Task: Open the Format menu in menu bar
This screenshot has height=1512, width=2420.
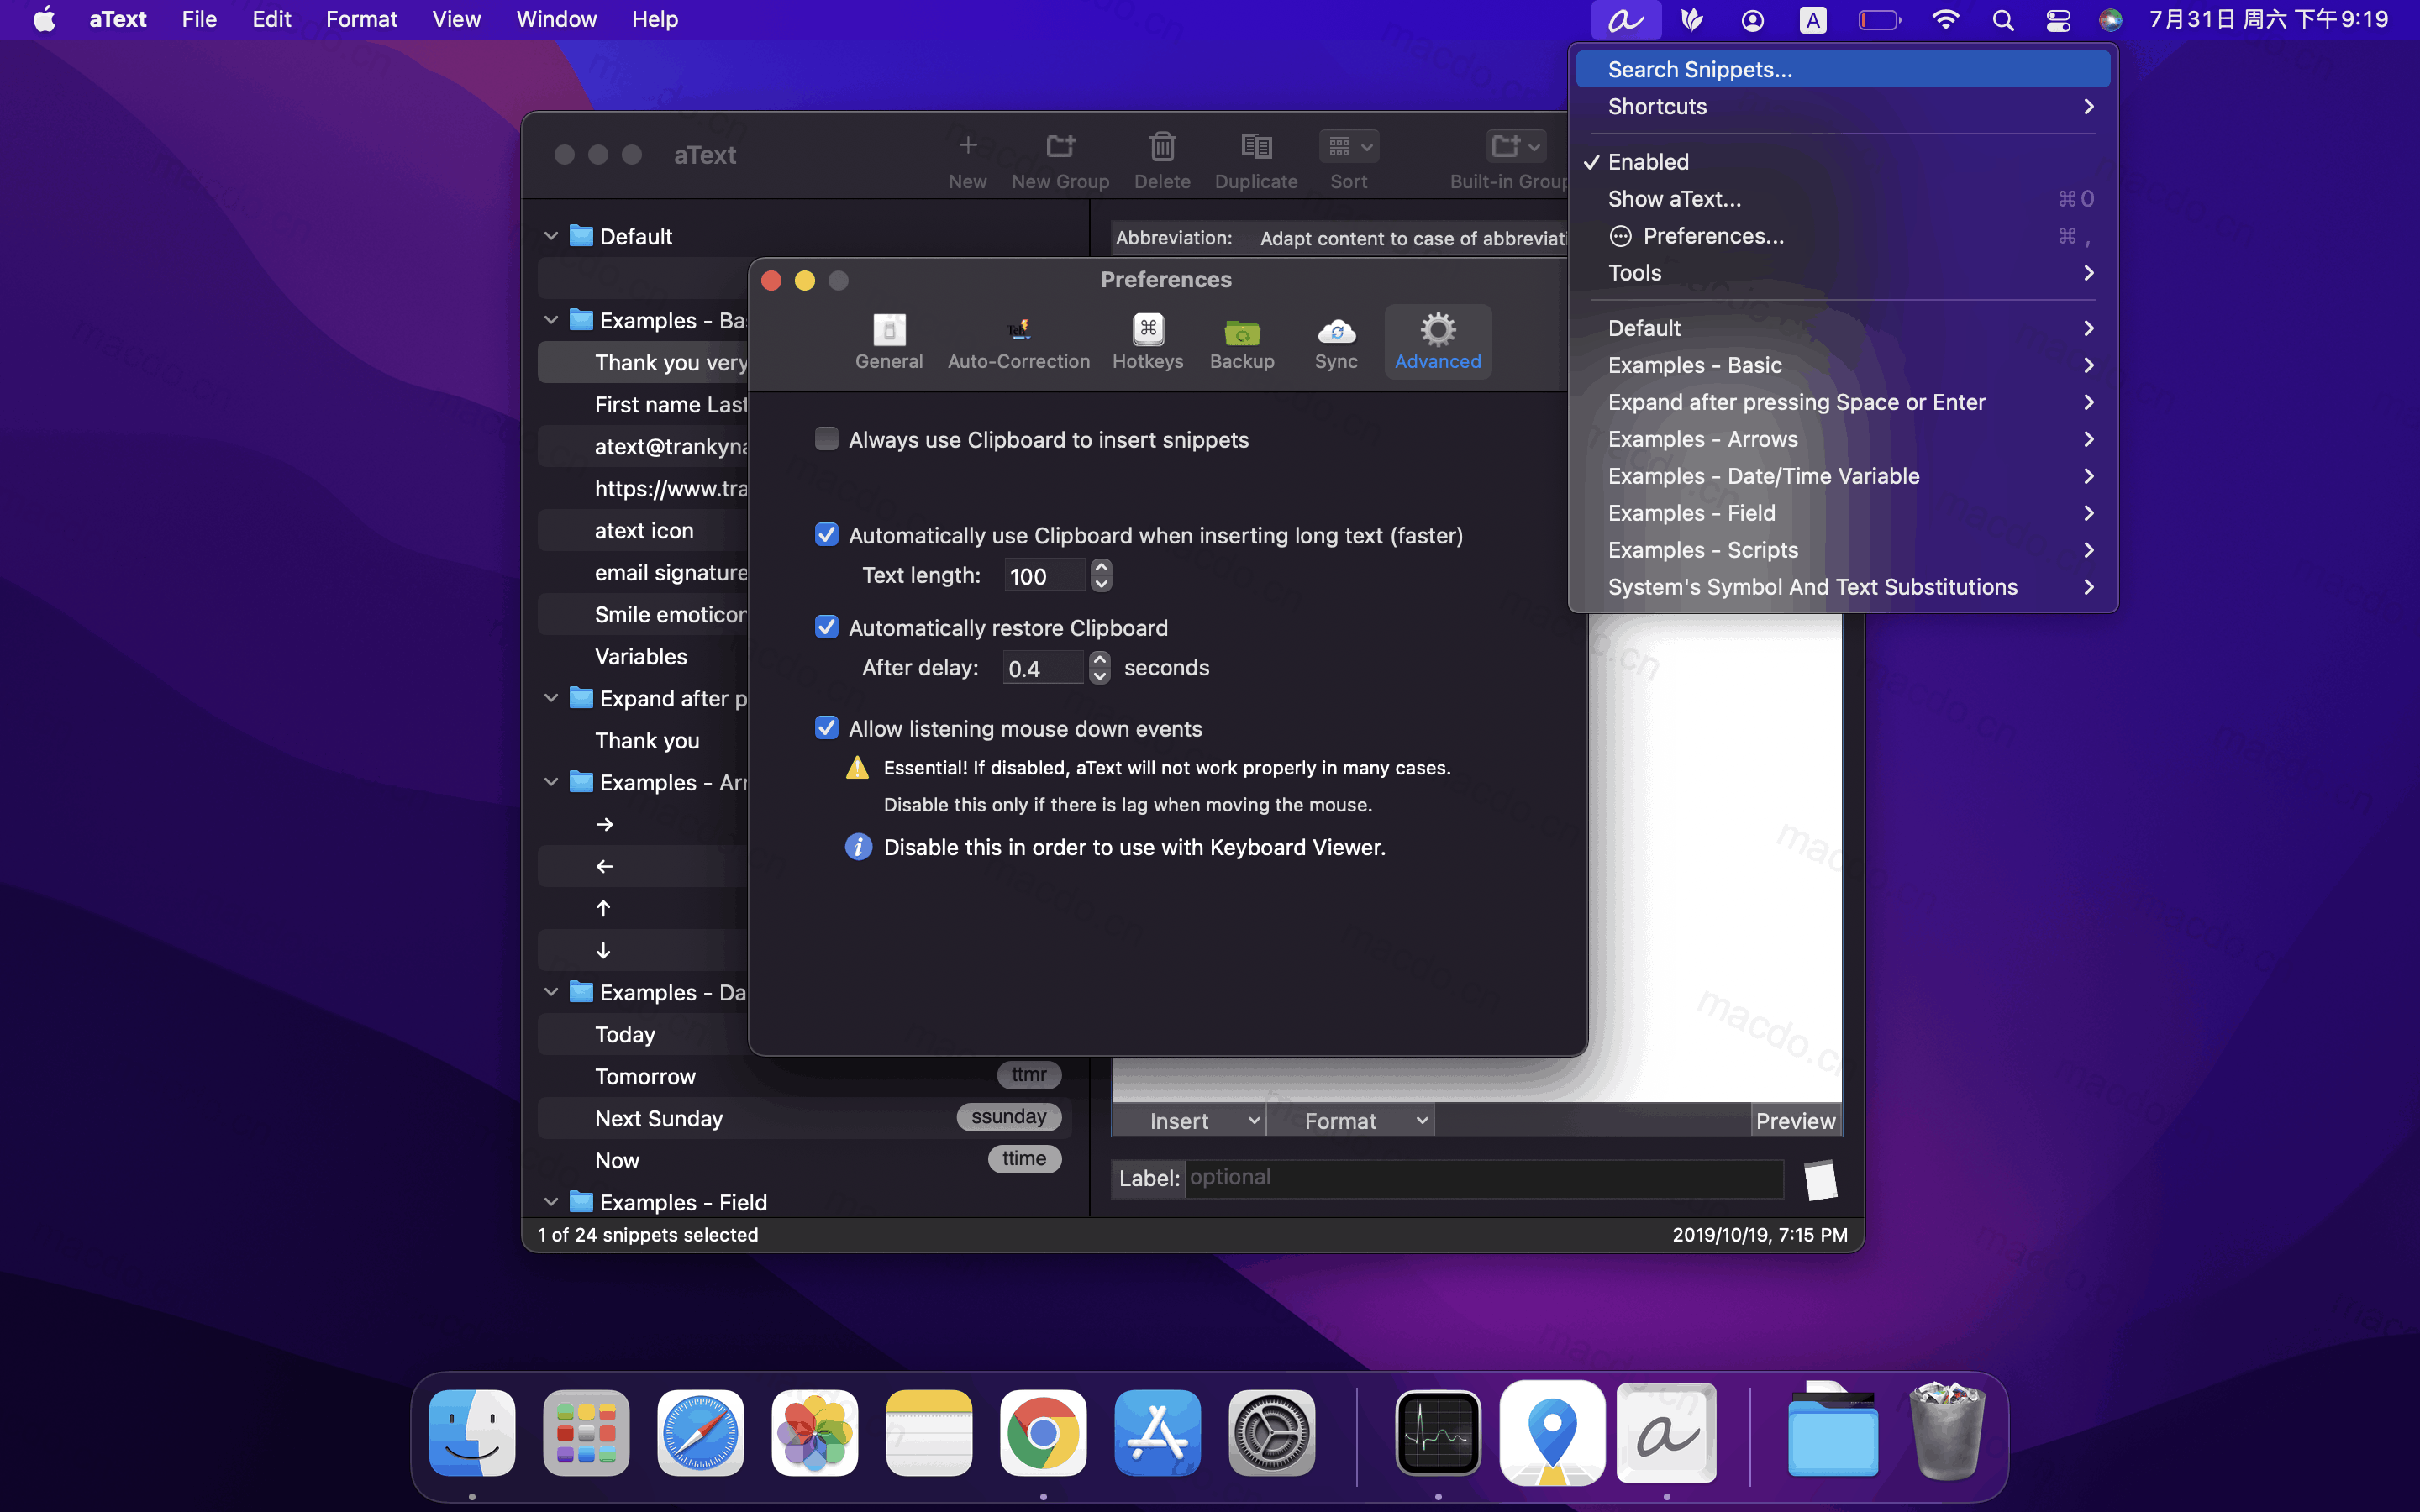Action: [x=361, y=19]
